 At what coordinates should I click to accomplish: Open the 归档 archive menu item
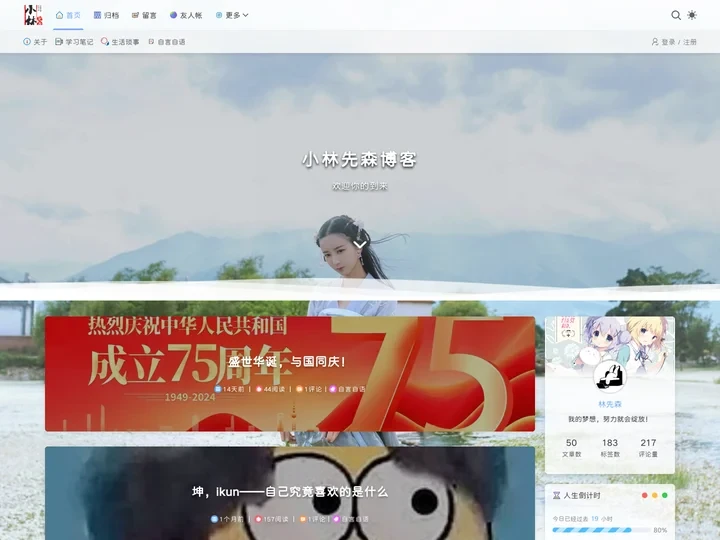[x=106, y=15]
